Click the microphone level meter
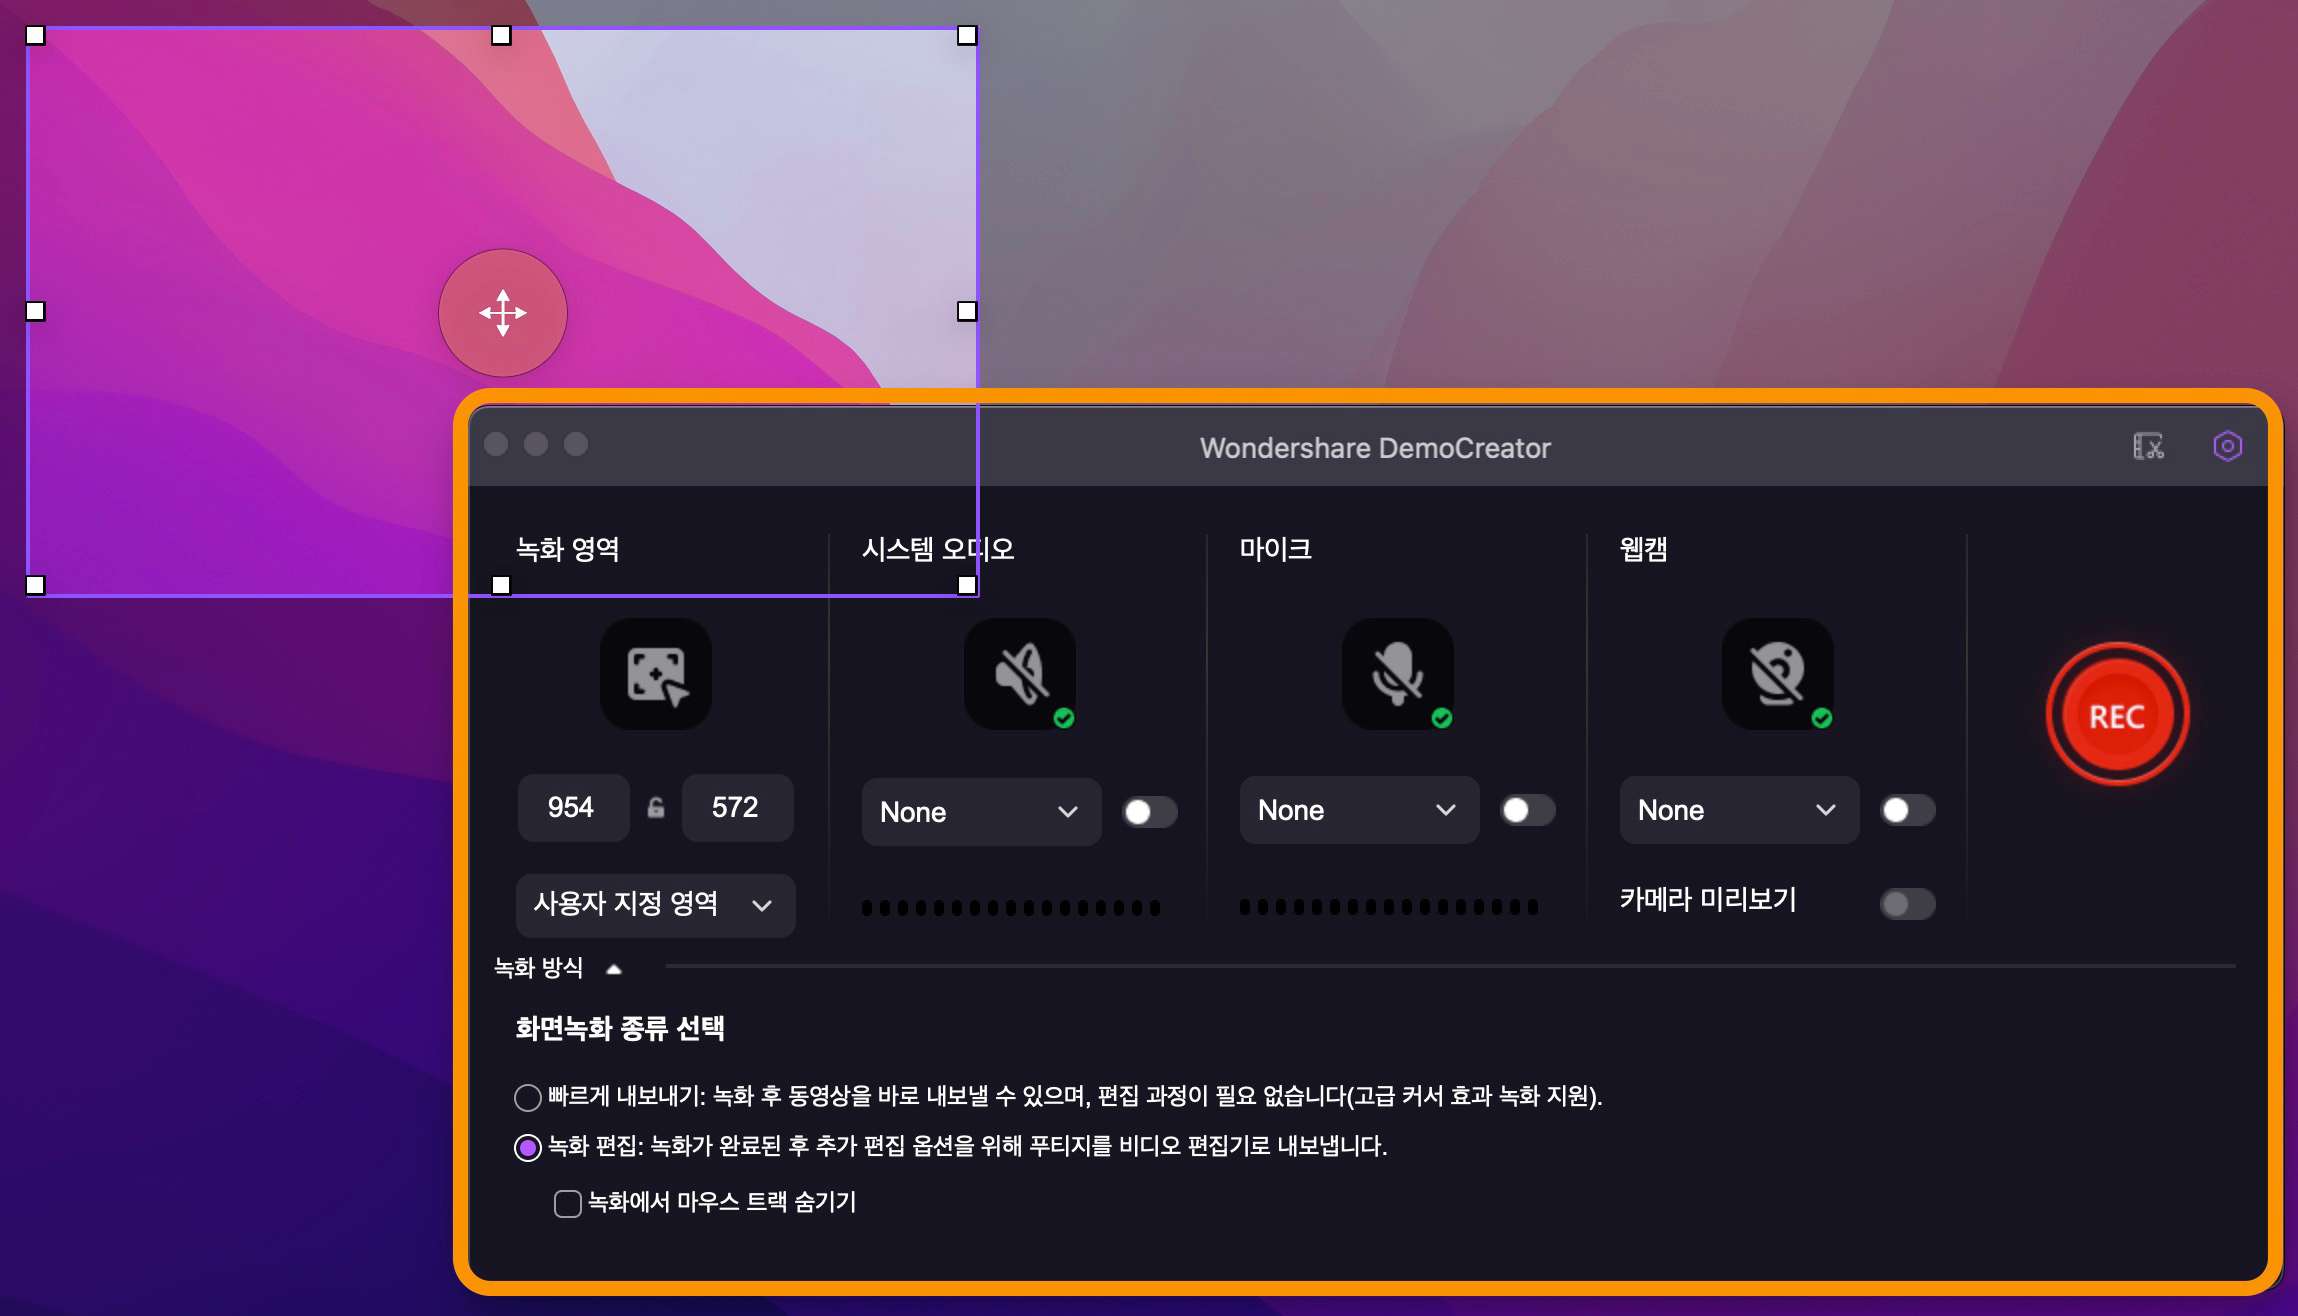This screenshot has width=2298, height=1316. tap(1389, 907)
